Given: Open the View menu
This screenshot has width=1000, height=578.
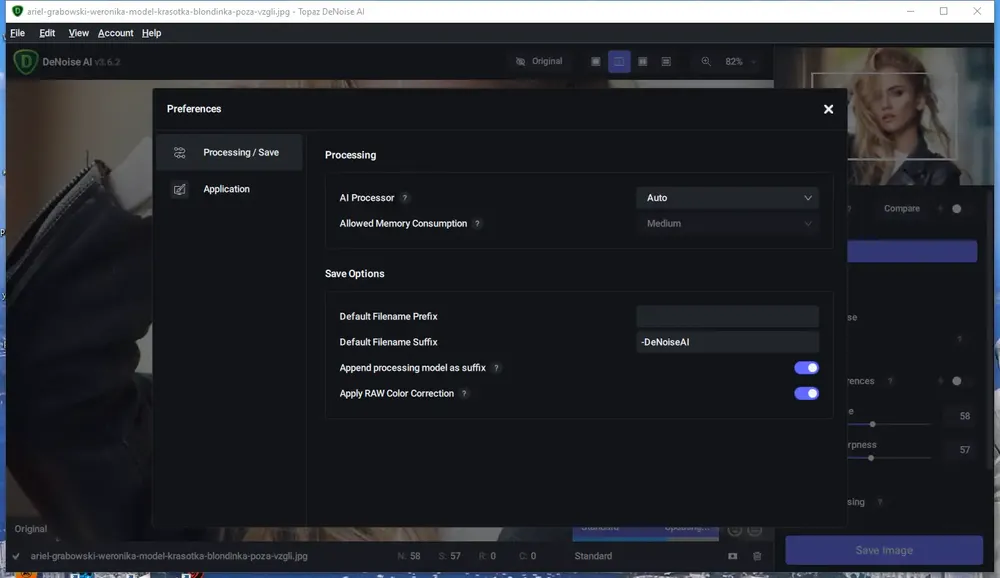Looking at the screenshot, I should click(78, 33).
